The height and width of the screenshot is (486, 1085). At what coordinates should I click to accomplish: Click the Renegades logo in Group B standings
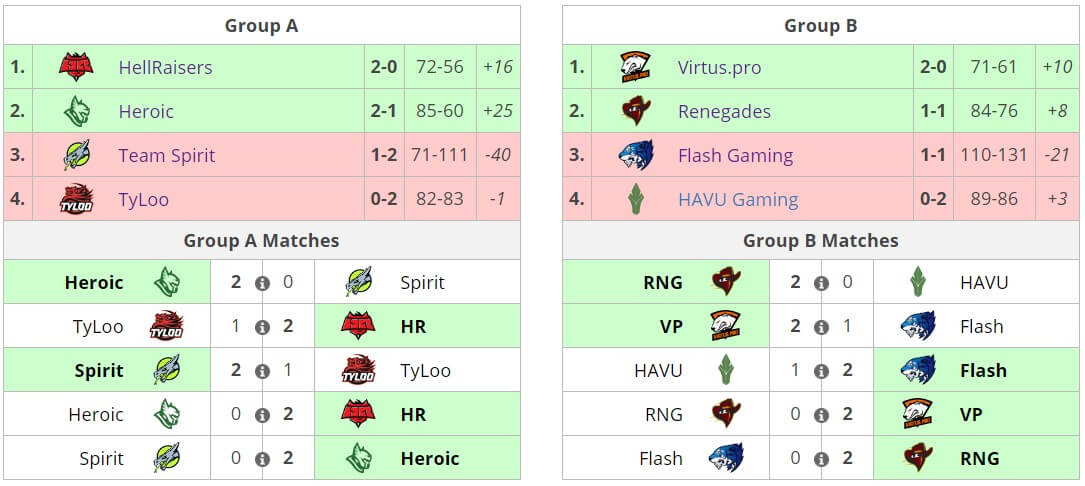pos(636,111)
